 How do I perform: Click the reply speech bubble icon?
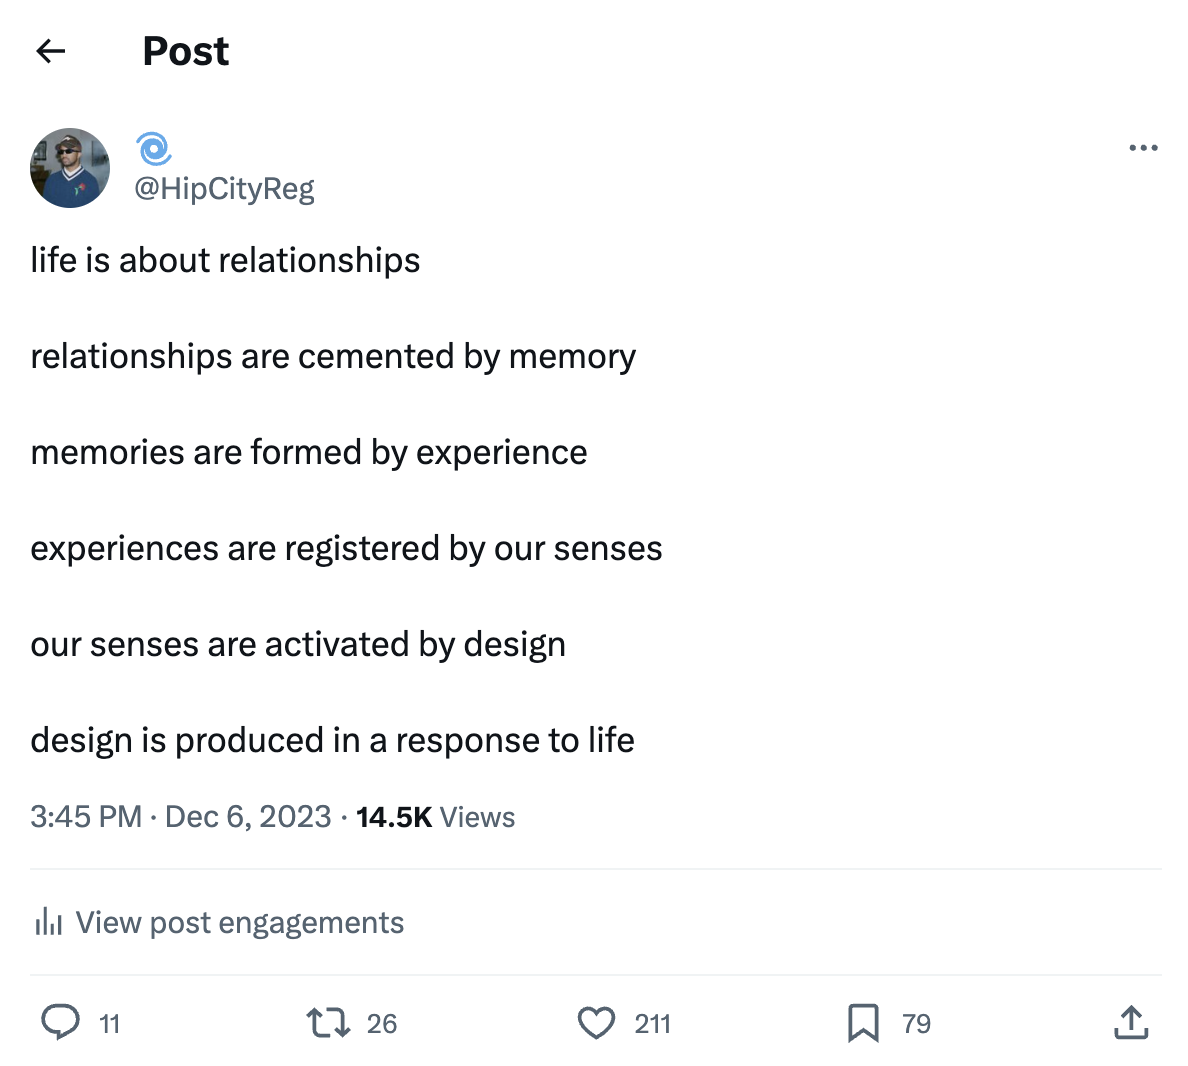(60, 1022)
